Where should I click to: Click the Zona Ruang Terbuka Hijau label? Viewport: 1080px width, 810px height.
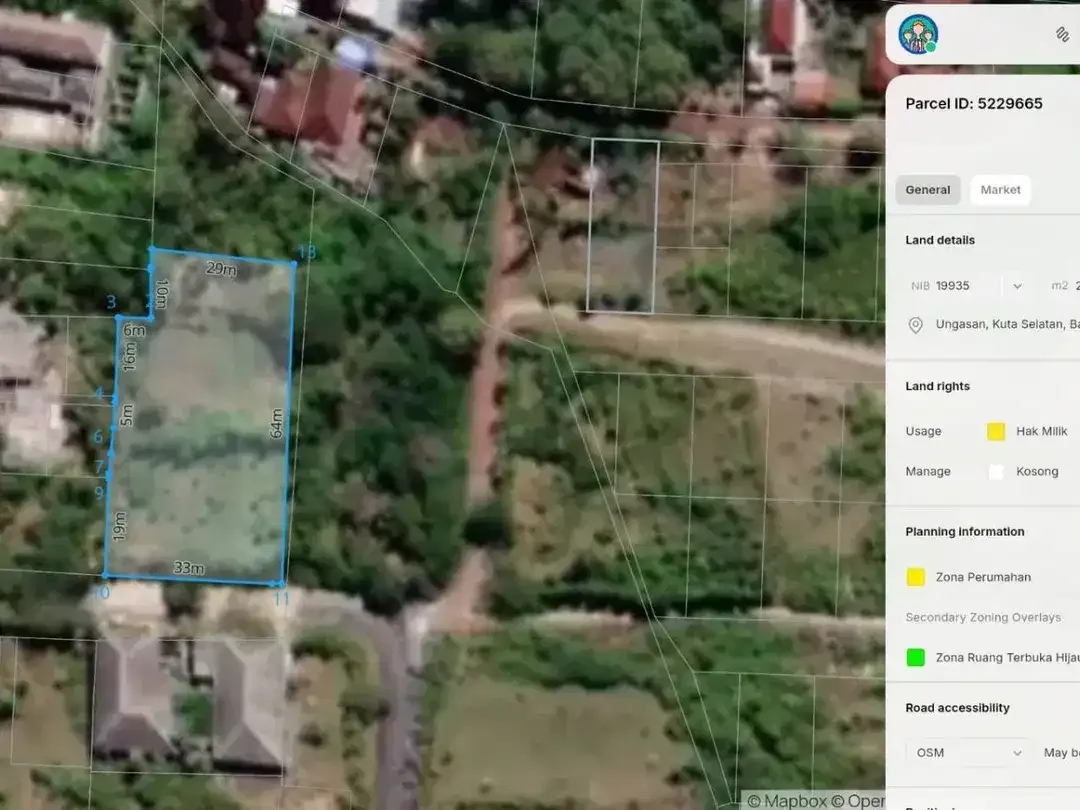1007,658
